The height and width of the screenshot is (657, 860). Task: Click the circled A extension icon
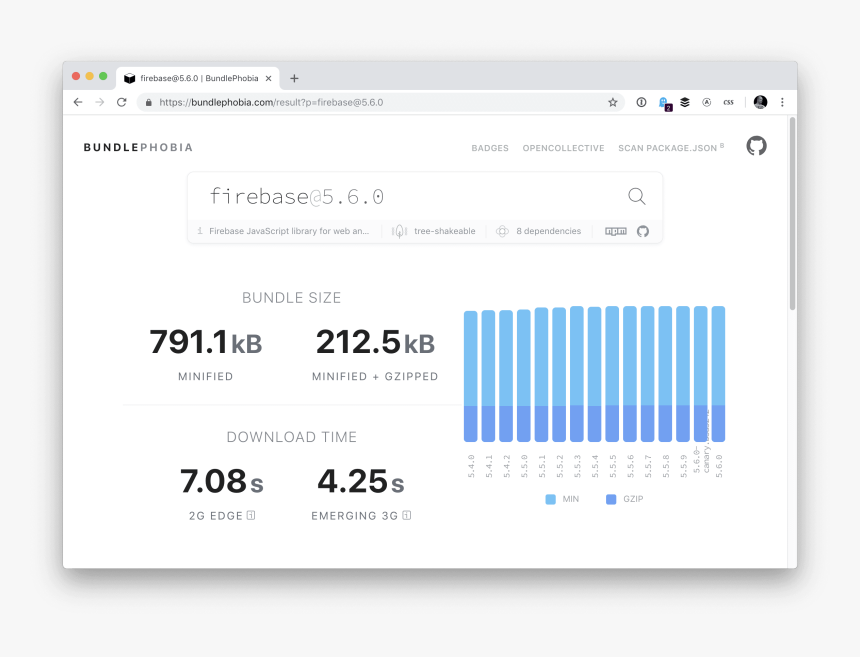(706, 102)
